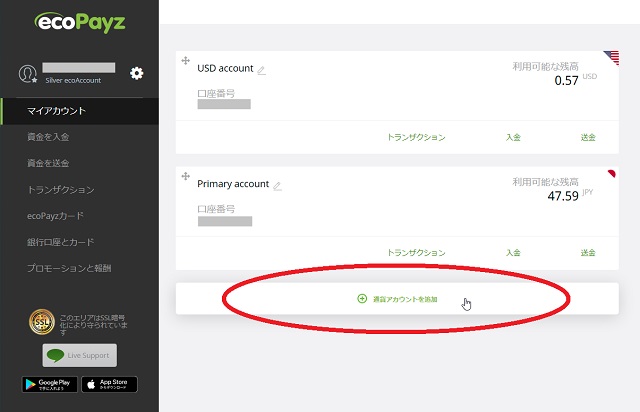View トランザクション for the USD account
640x412 pixels.
click(416, 138)
